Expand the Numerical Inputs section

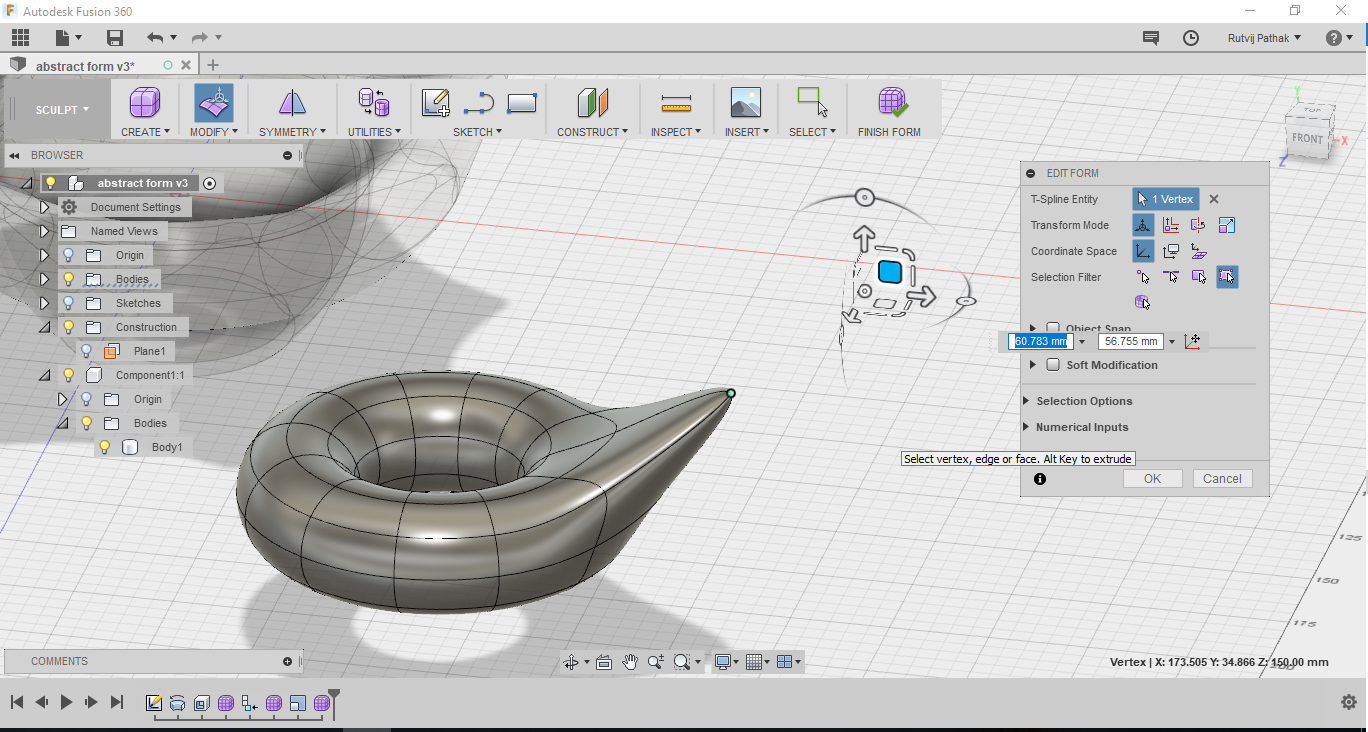pyautogui.click(x=1081, y=427)
